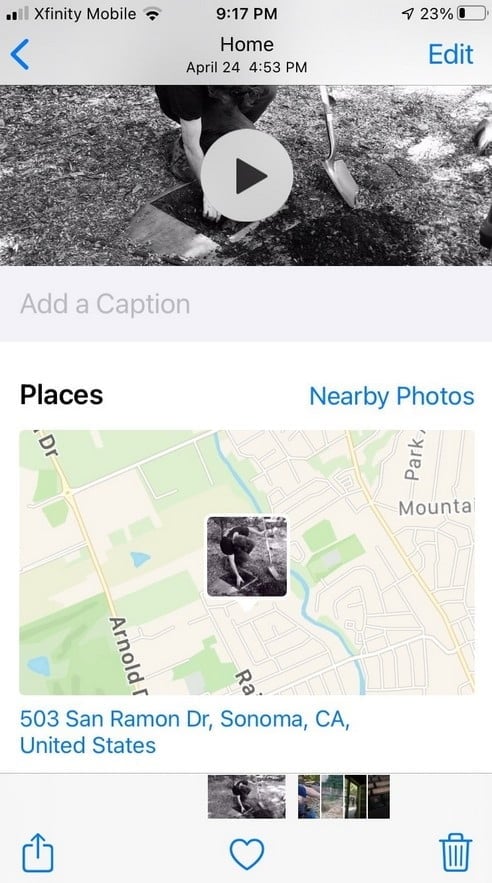The image size is (492, 883).
Task: Select the fence photo thumbnail in the filmstrip
Action: pyautogui.click(x=332, y=796)
